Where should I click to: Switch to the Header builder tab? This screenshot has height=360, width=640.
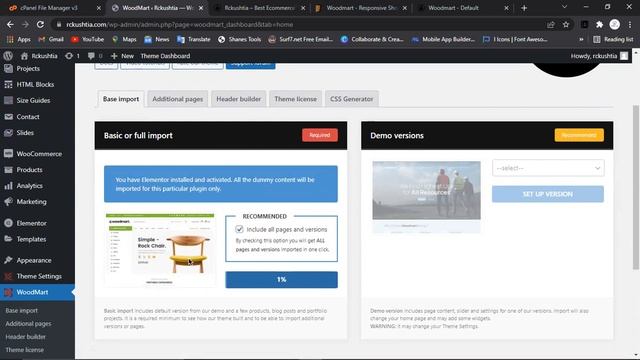[238, 99]
